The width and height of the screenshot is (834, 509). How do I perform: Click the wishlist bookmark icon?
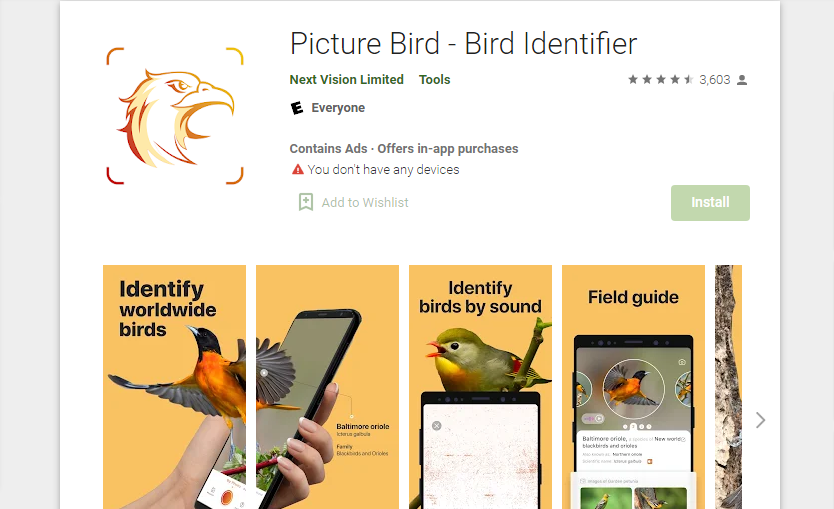point(306,202)
